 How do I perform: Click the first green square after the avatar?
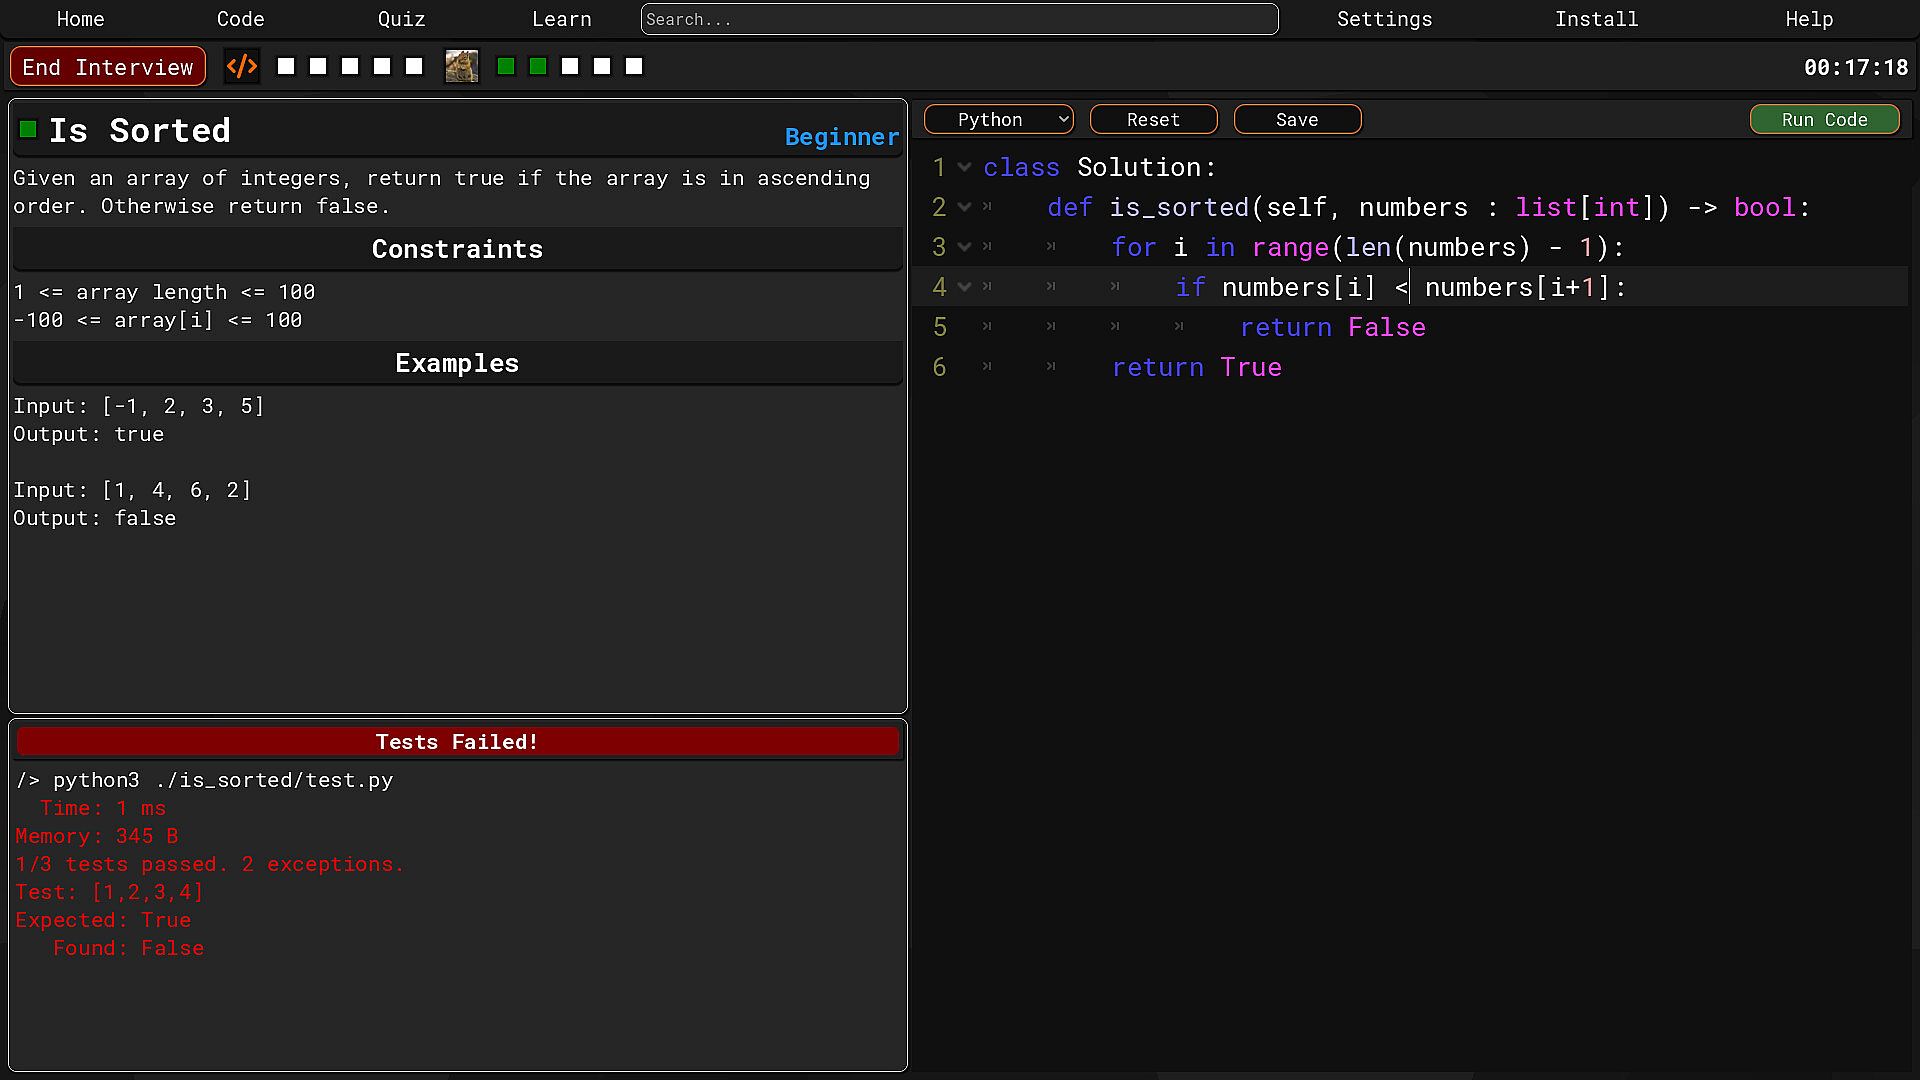tap(506, 67)
